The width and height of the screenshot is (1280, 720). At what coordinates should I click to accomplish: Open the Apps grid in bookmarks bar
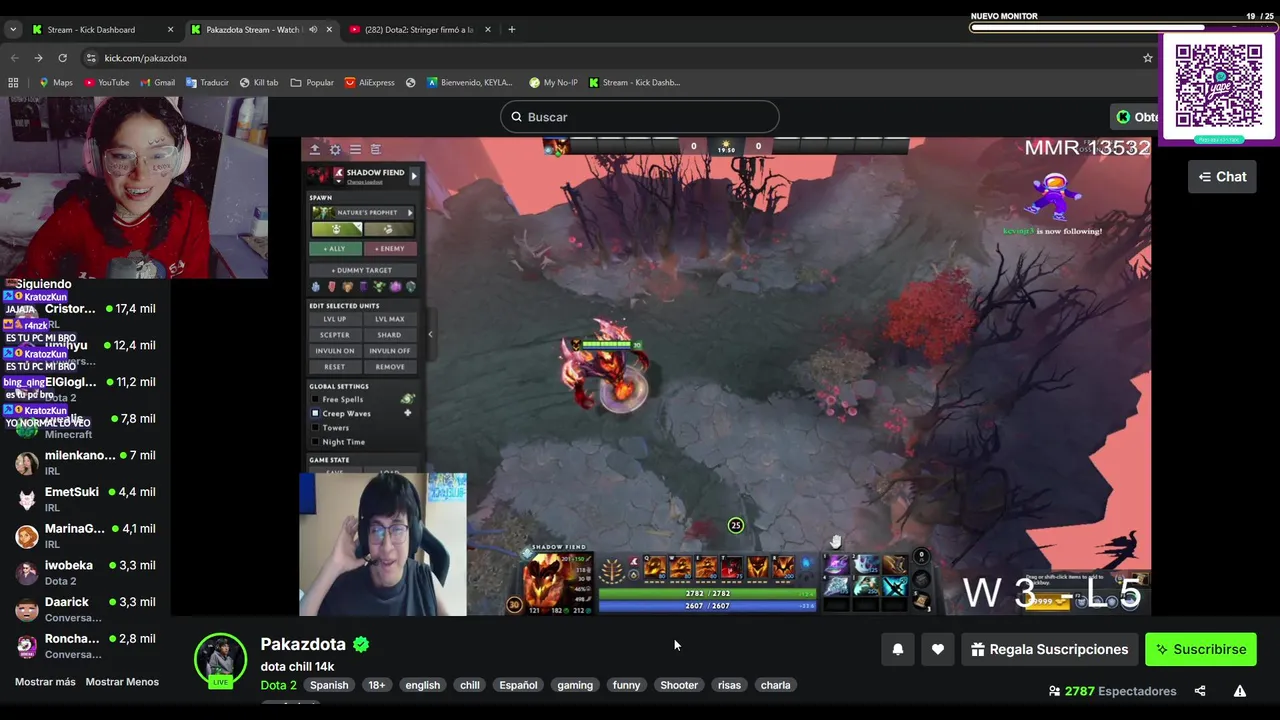click(x=13, y=83)
